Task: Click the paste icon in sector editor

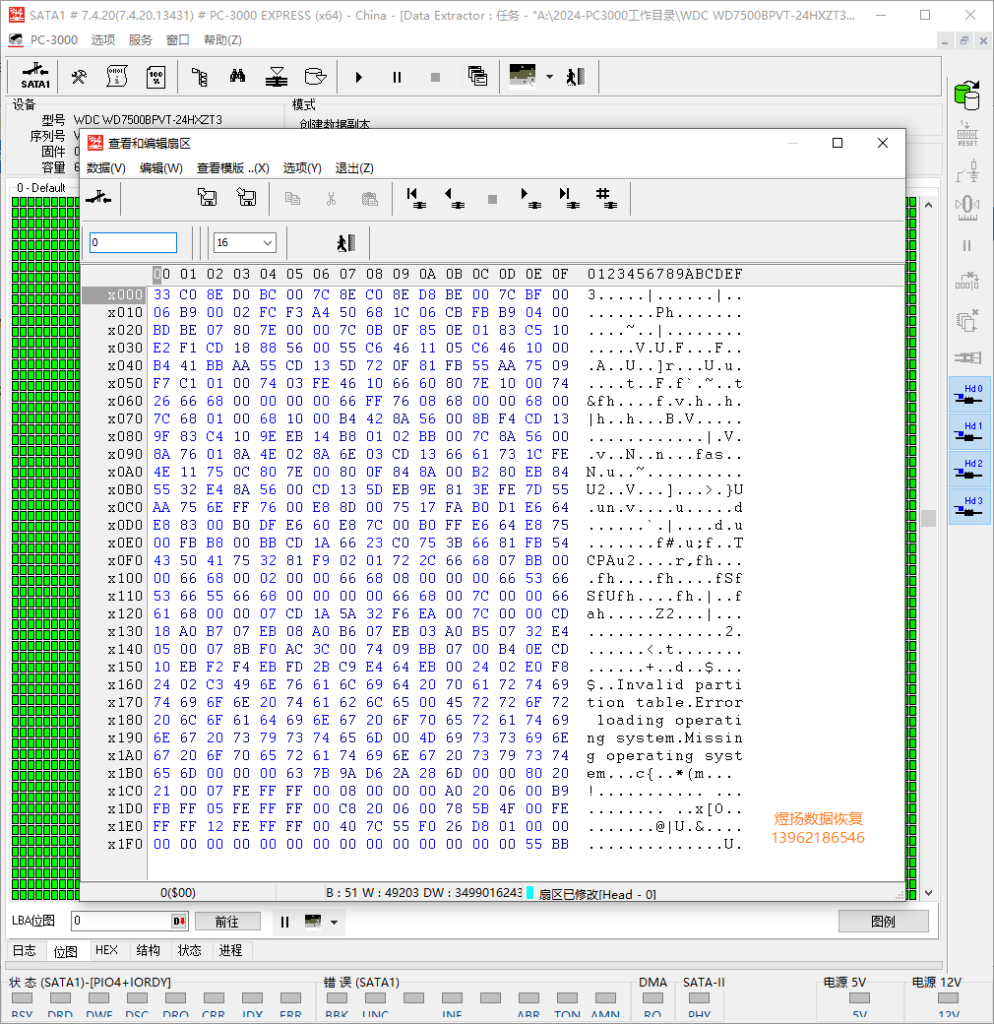Action: click(x=370, y=199)
